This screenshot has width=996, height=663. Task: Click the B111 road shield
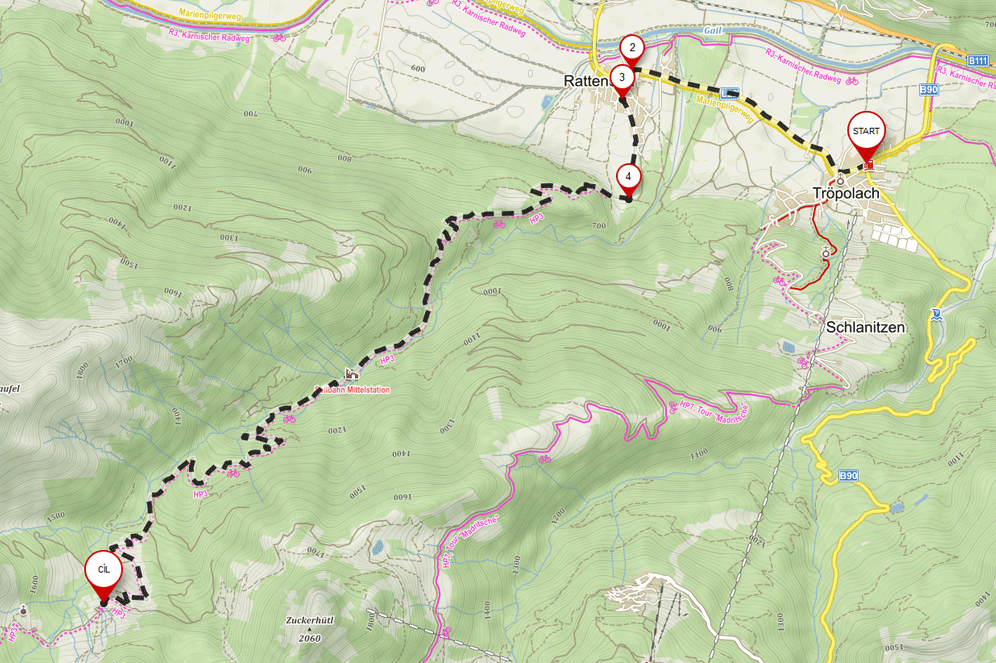point(978,60)
